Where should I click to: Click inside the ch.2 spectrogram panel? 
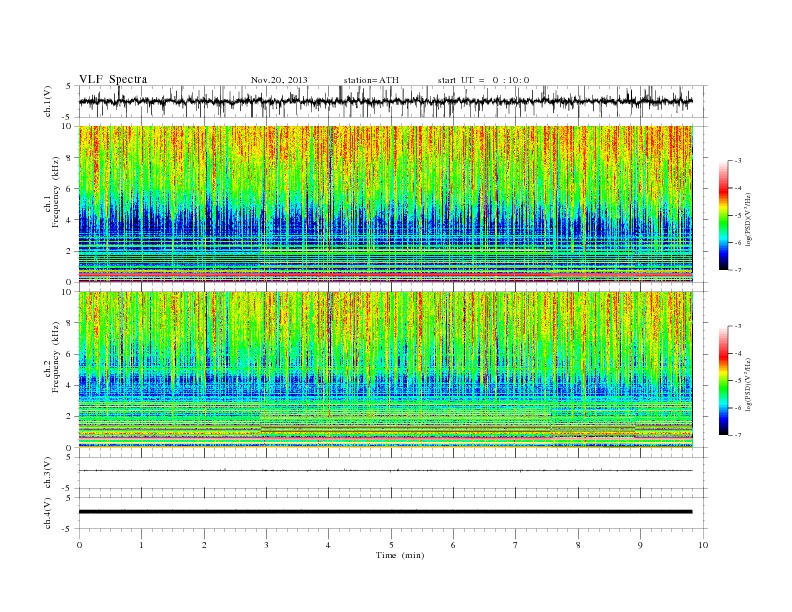[x=385, y=369]
